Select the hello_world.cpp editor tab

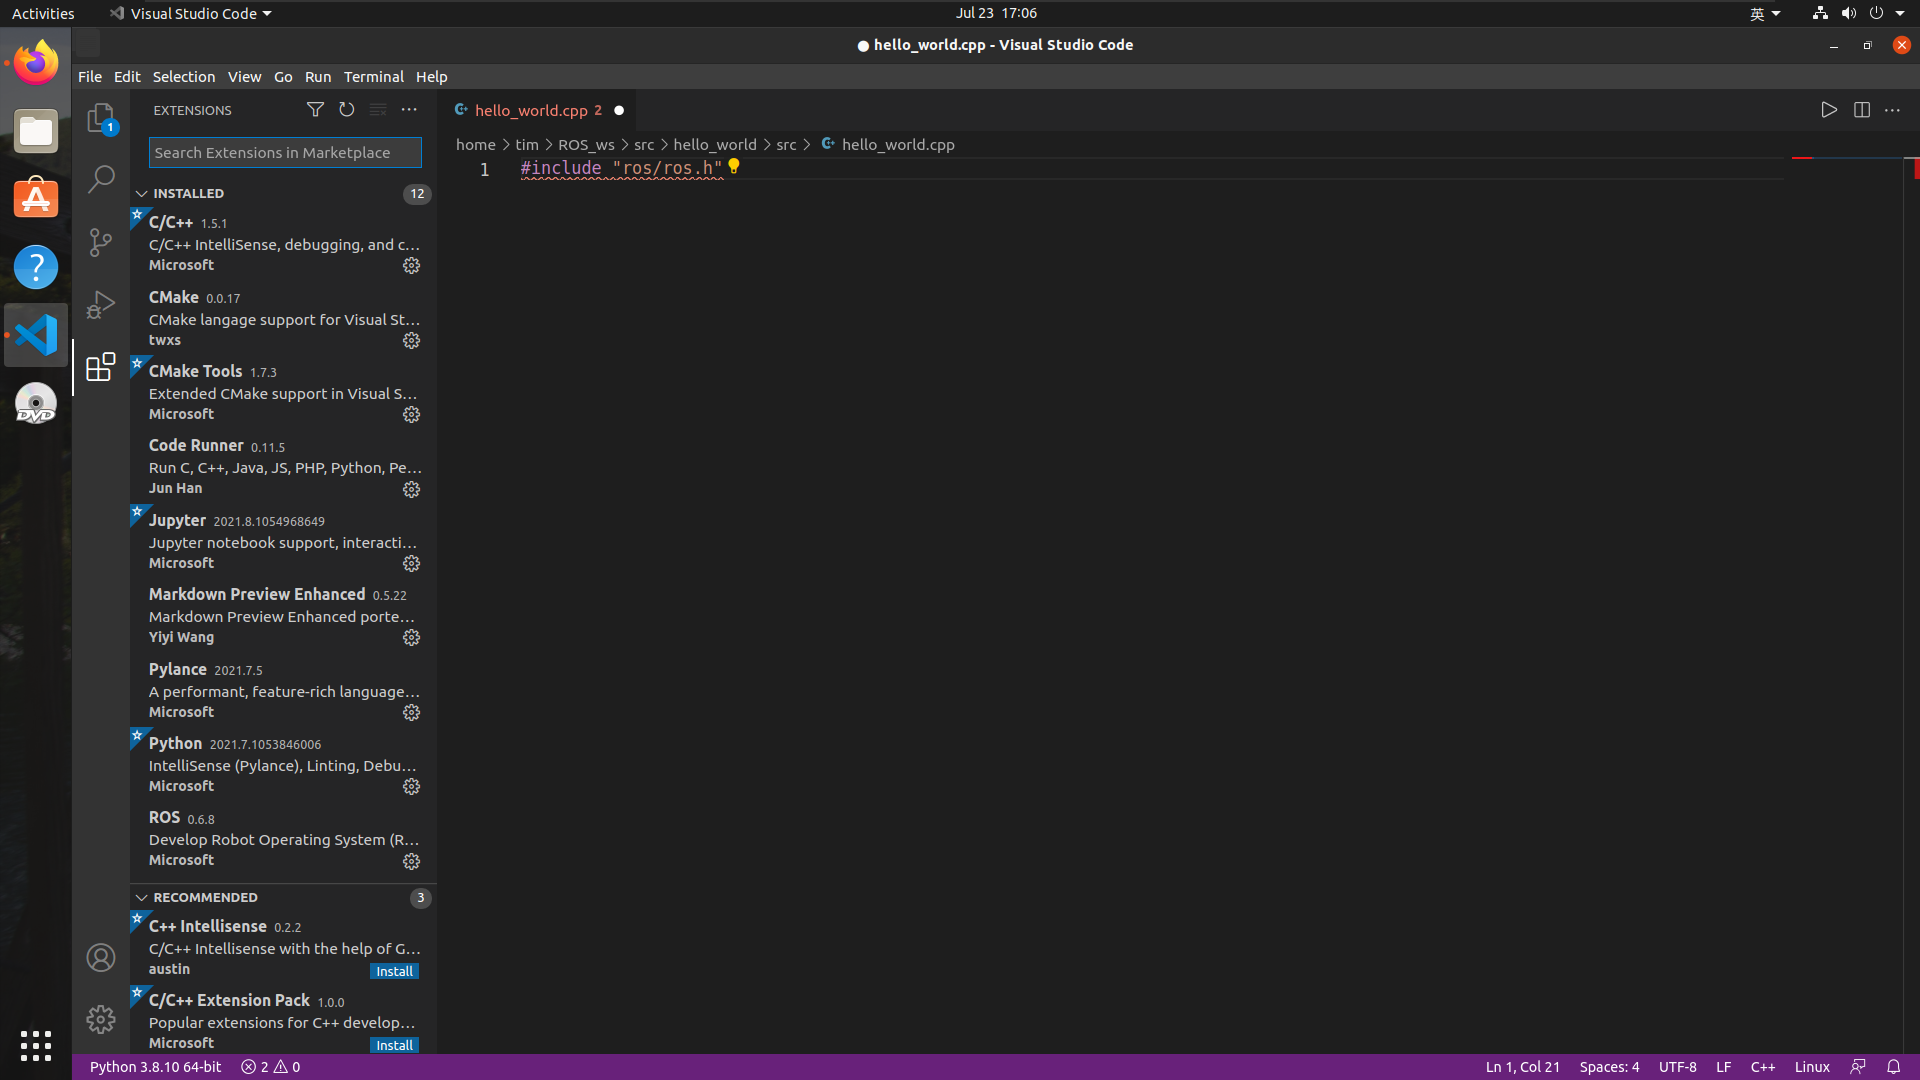[531, 110]
